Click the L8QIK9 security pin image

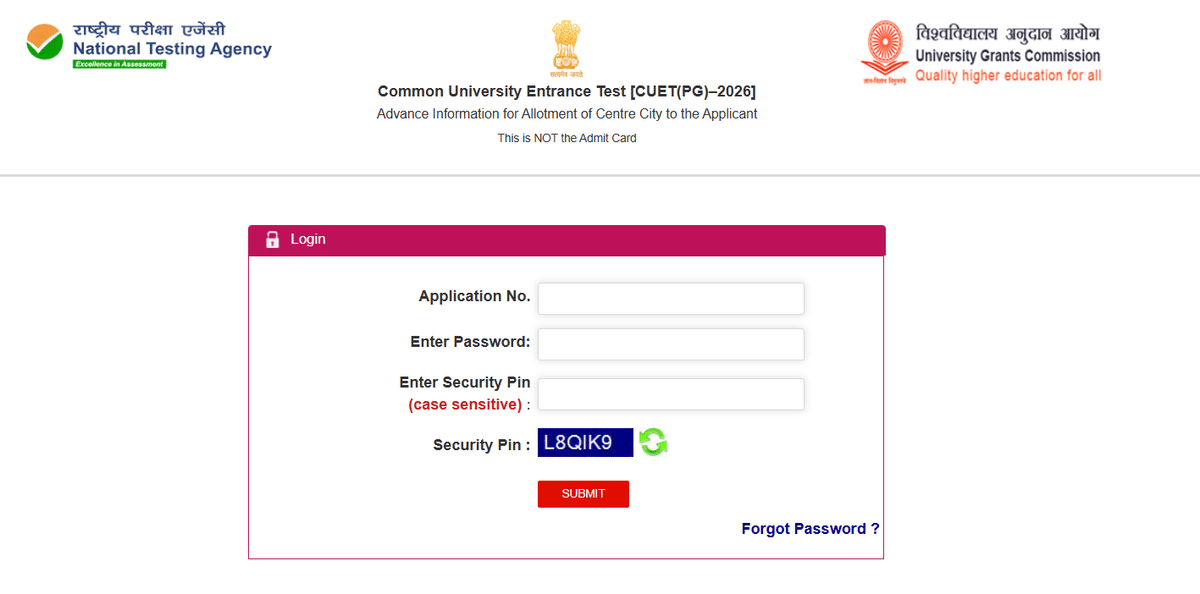click(584, 442)
